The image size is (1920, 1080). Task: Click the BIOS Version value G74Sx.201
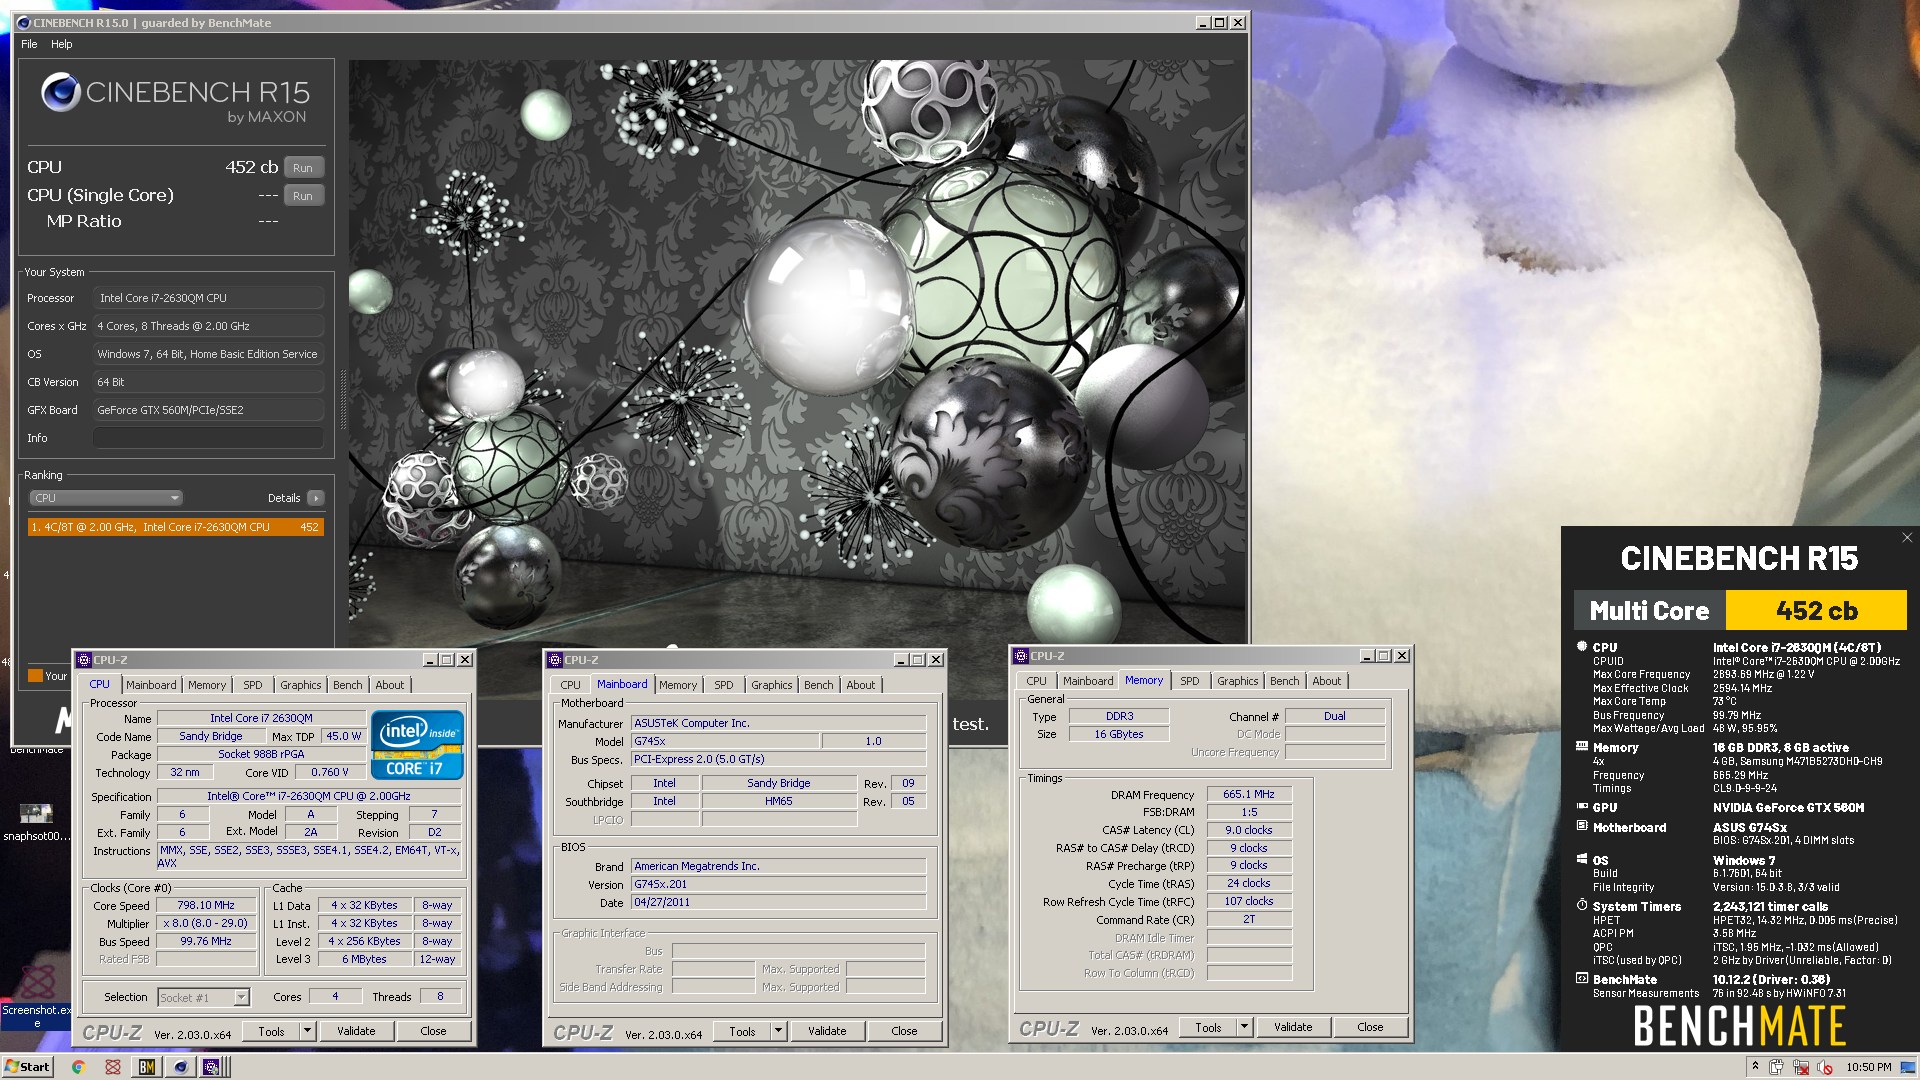[778, 885]
